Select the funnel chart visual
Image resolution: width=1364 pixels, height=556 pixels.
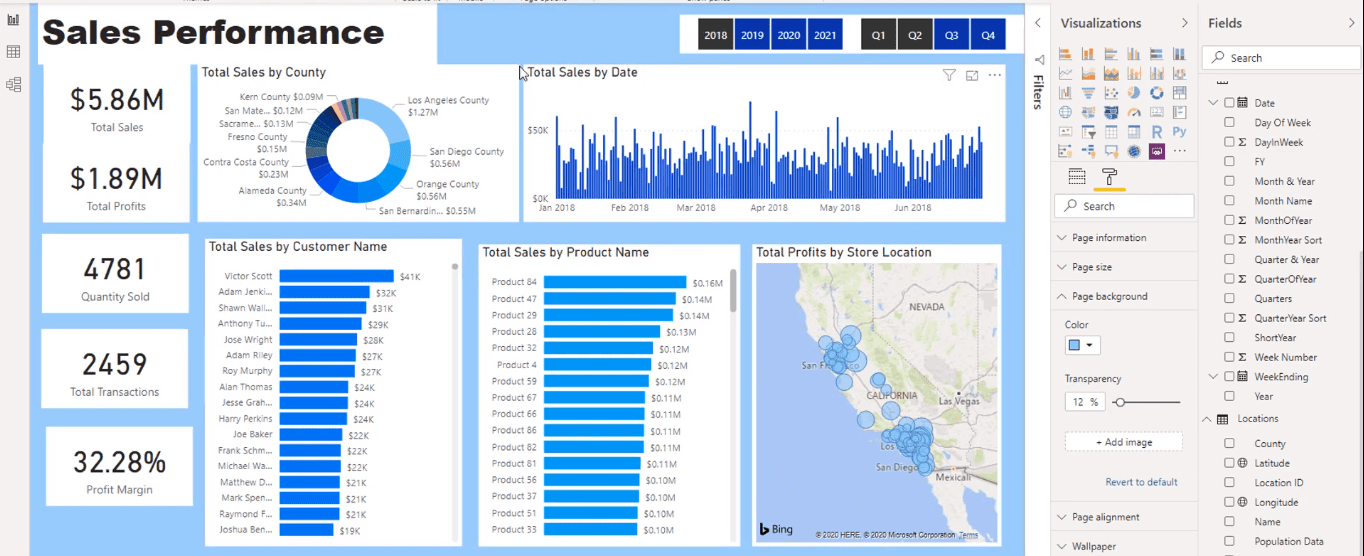tap(1088, 92)
